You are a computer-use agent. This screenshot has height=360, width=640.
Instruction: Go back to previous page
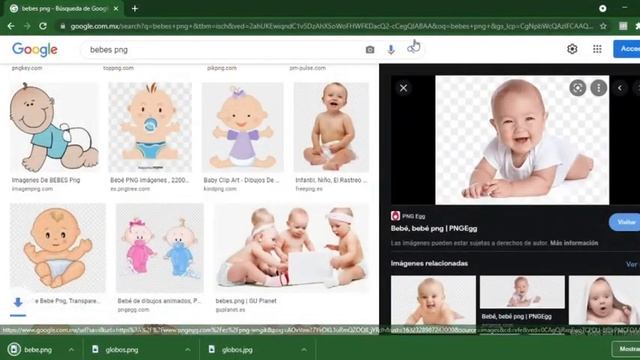pyautogui.click(x=11, y=26)
